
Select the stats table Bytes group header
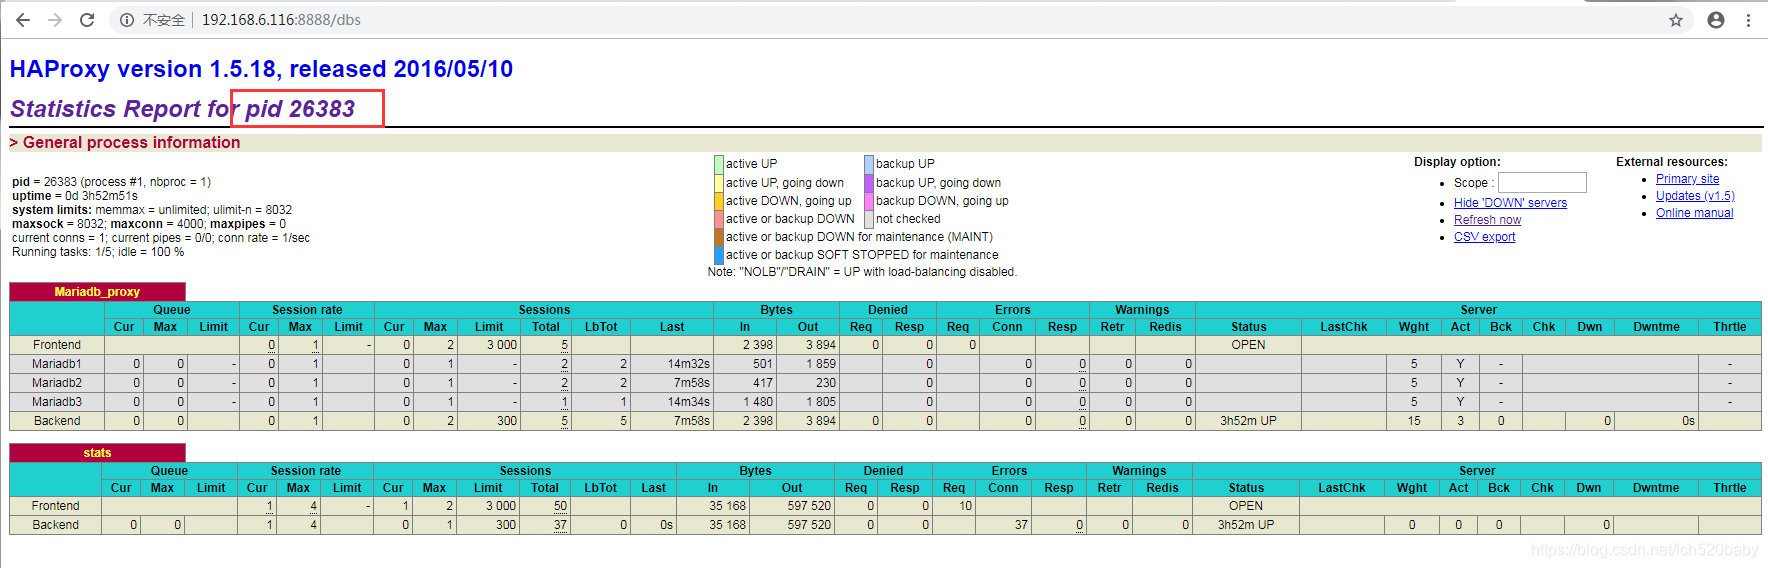tap(755, 471)
